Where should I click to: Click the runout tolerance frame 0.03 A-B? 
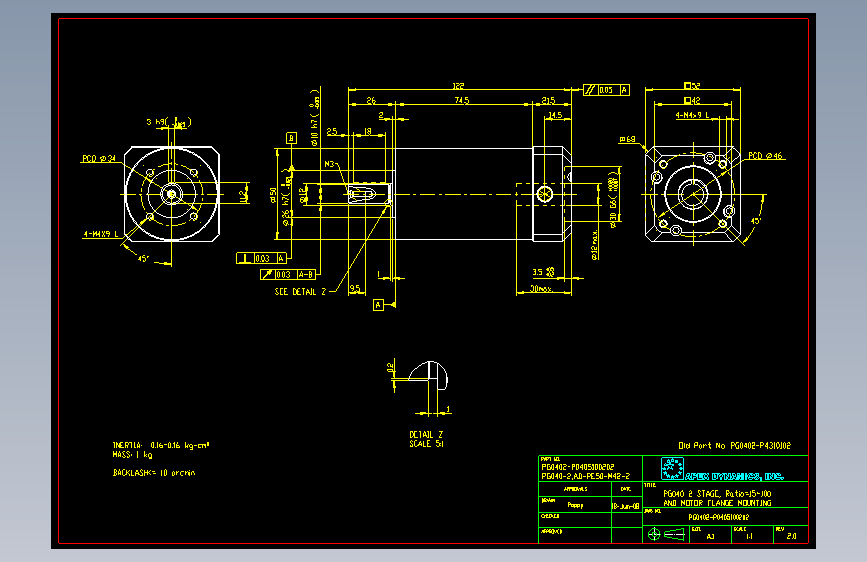(x=288, y=274)
